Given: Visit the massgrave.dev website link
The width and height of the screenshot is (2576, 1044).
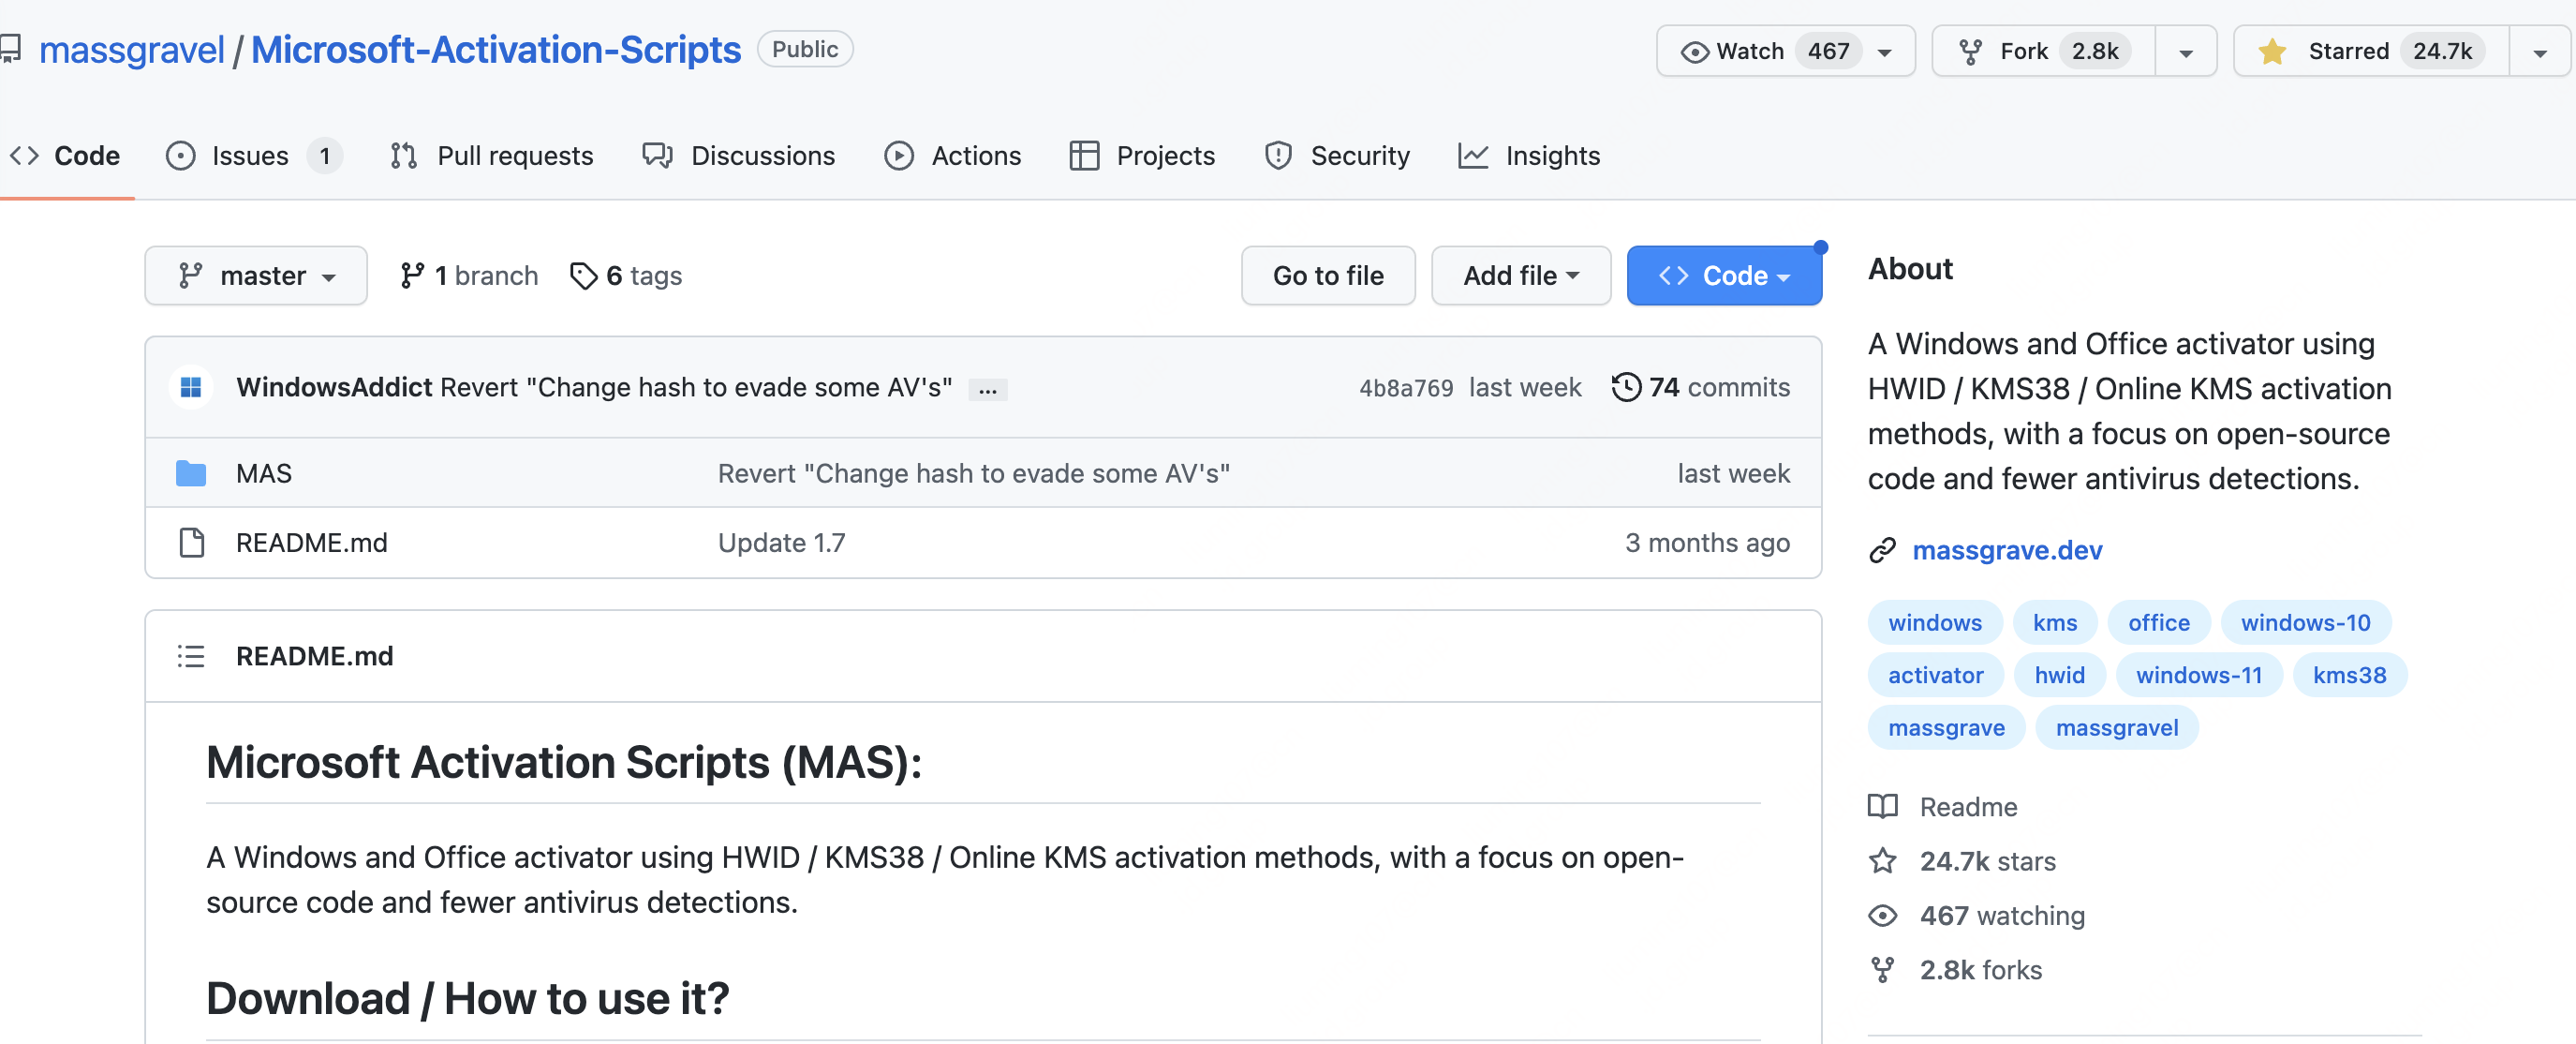Looking at the screenshot, I should click(x=2008, y=551).
